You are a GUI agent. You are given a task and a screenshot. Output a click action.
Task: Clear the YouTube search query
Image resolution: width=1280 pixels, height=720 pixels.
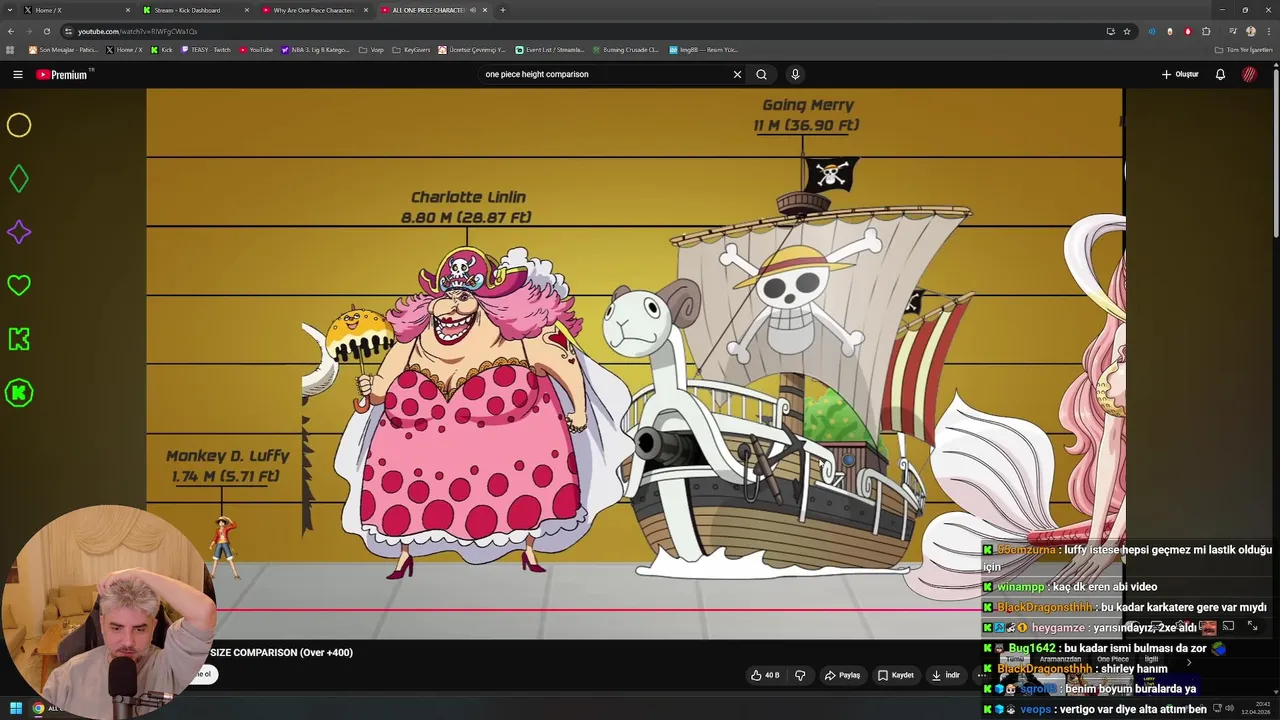coord(737,74)
